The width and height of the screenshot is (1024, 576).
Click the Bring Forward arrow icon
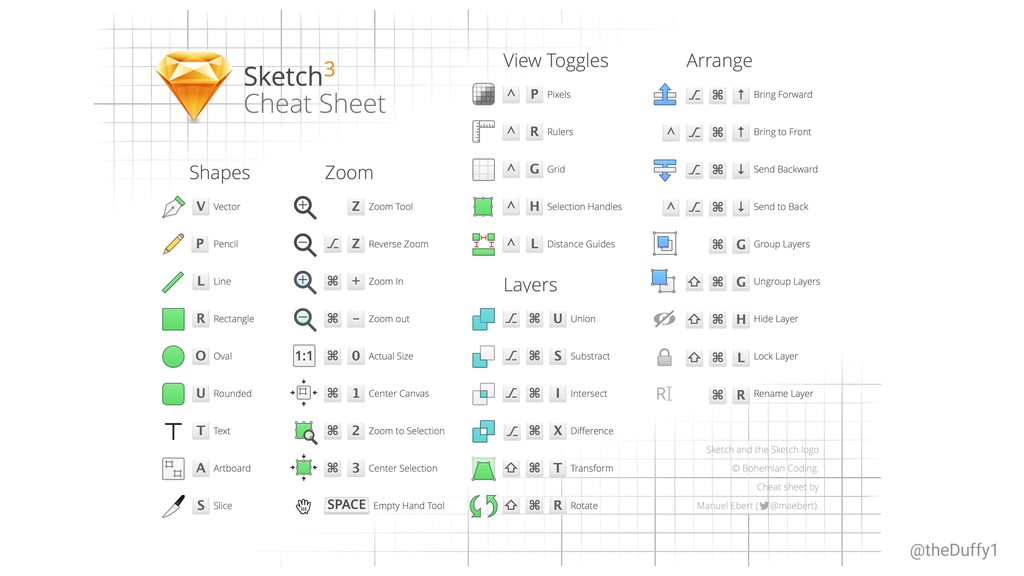tap(665, 94)
